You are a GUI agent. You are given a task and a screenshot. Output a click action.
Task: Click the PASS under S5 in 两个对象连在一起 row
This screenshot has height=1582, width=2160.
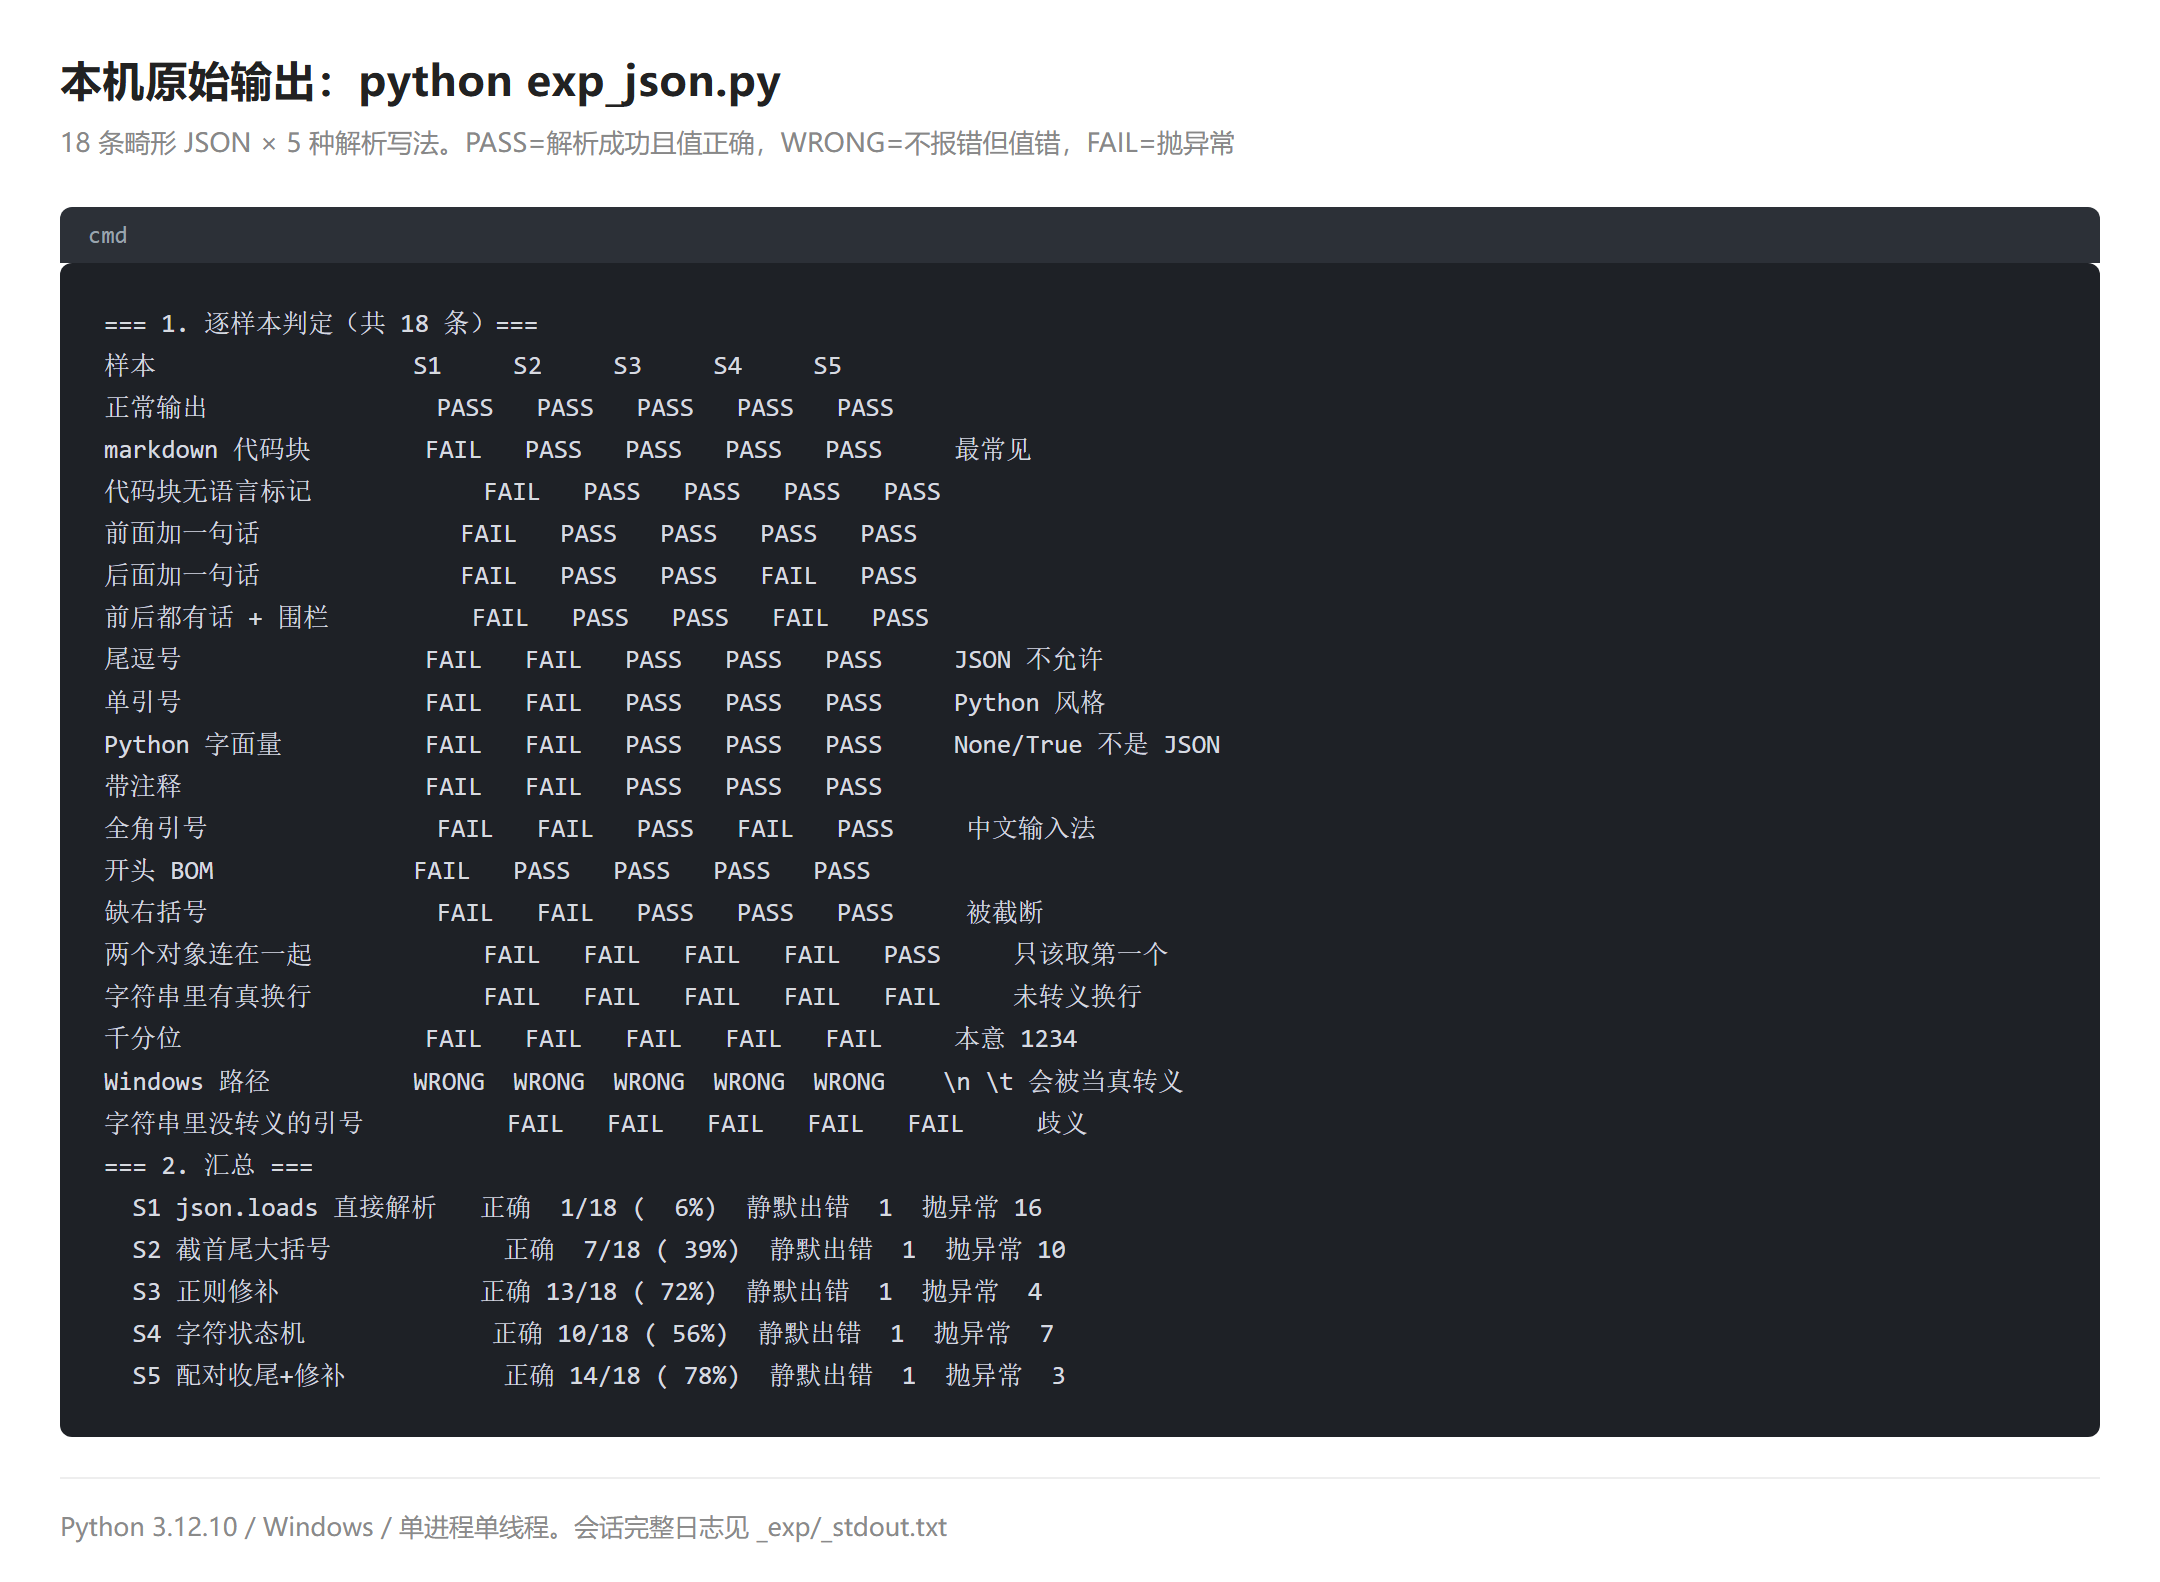tap(912, 955)
